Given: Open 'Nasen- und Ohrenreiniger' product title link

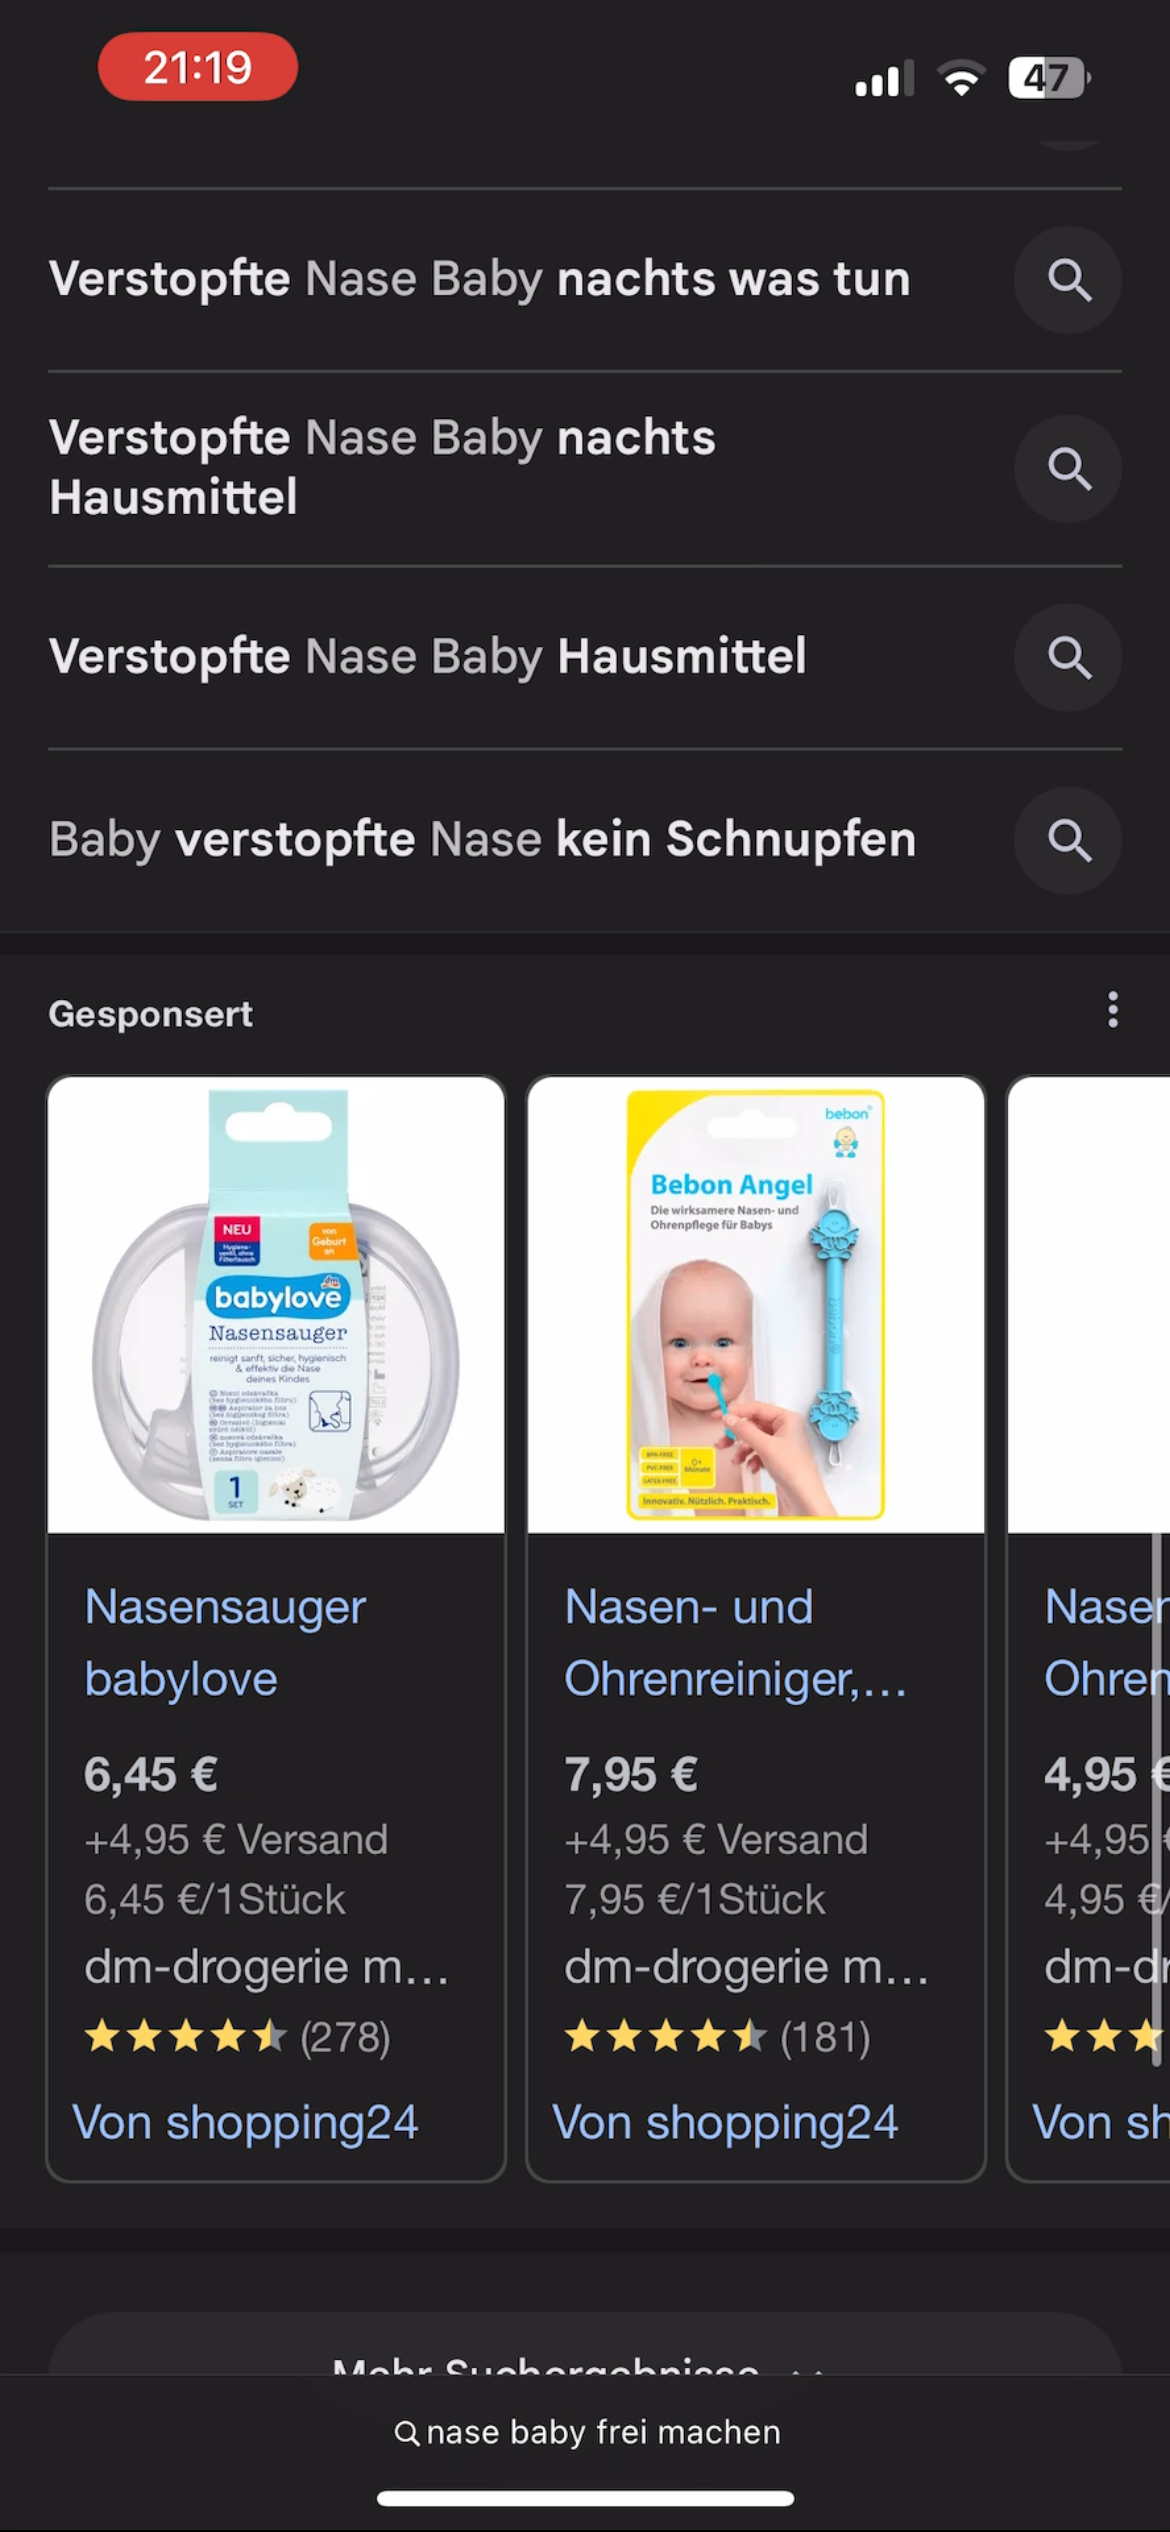Looking at the screenshot, I should coord(735,1642).
